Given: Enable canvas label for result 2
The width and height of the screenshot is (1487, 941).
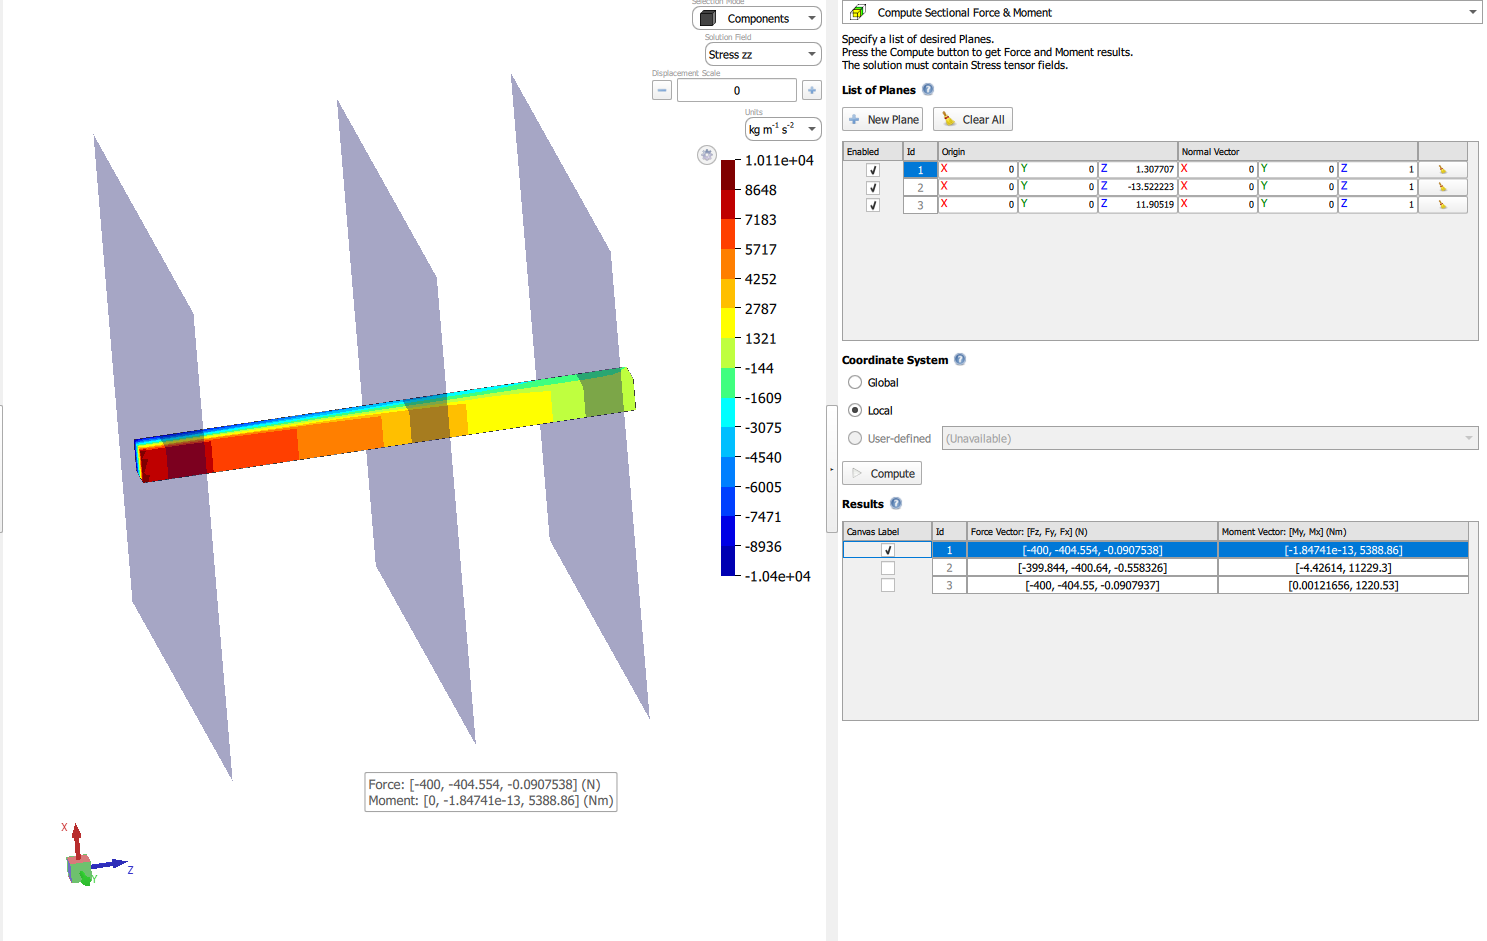Looking at the screenshot, I should [x=888, y=568].
